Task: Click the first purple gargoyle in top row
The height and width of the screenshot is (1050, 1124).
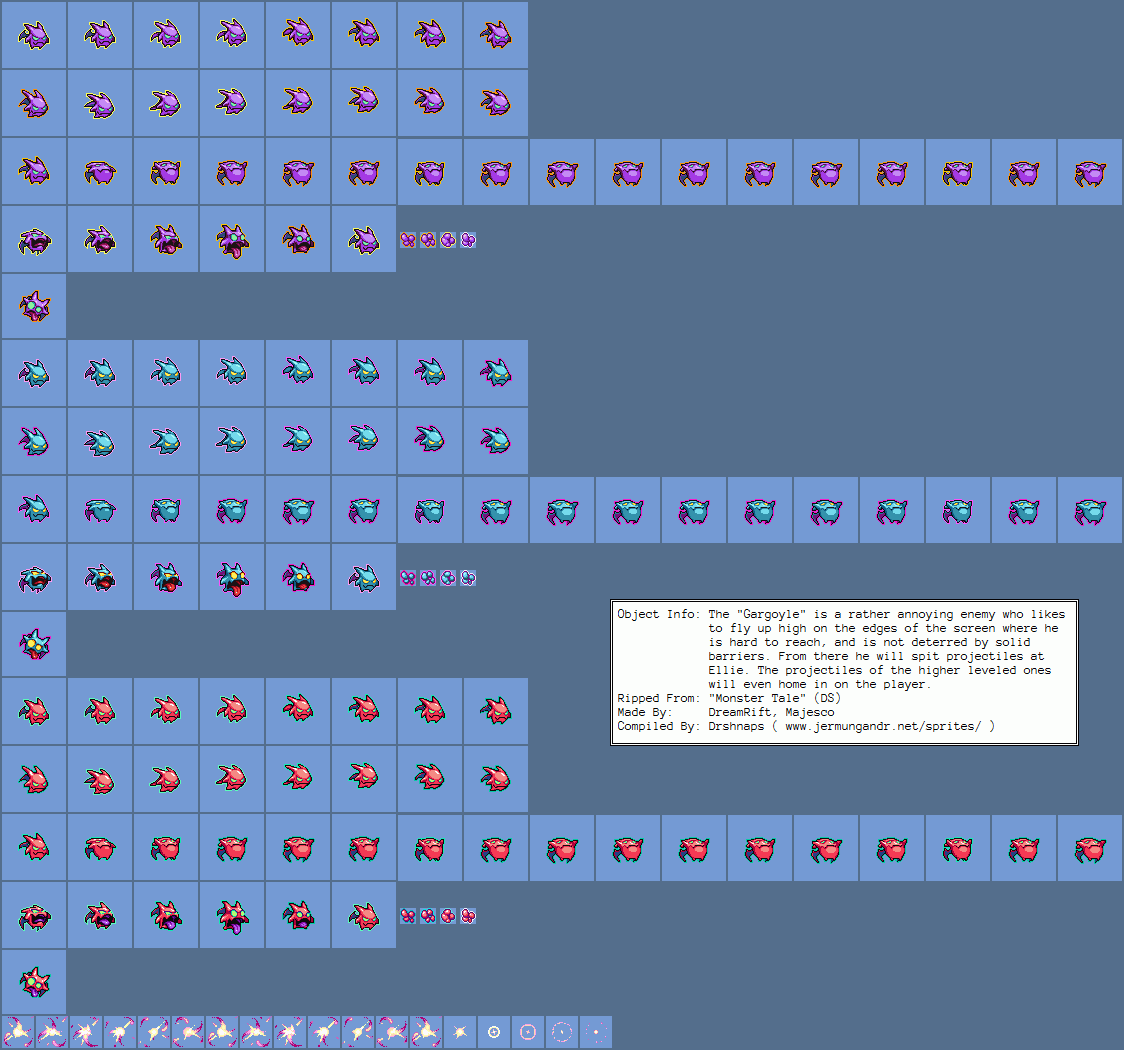Action: click(x=34, y=34)
